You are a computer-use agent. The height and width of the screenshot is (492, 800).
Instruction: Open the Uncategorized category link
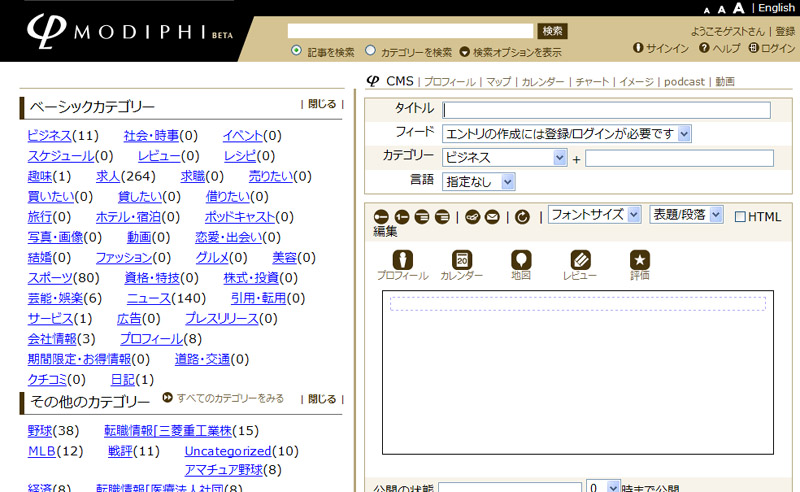[x=228, y=451]
